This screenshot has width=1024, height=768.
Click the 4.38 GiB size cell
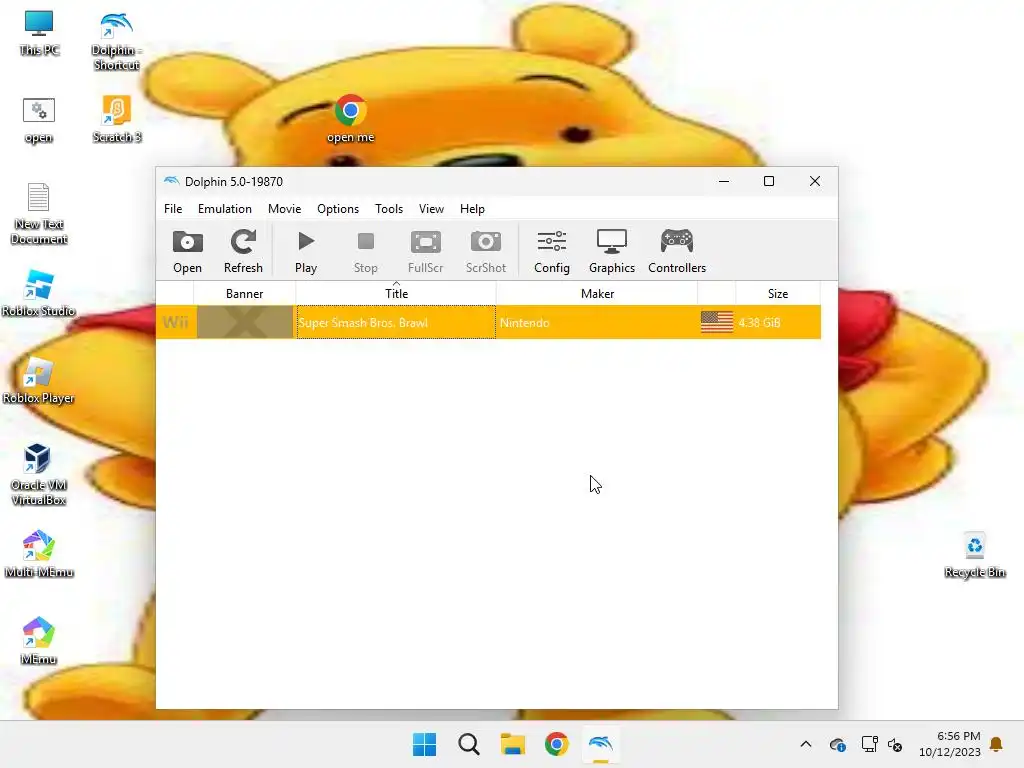pyautogui.click(x=778, y=323)
